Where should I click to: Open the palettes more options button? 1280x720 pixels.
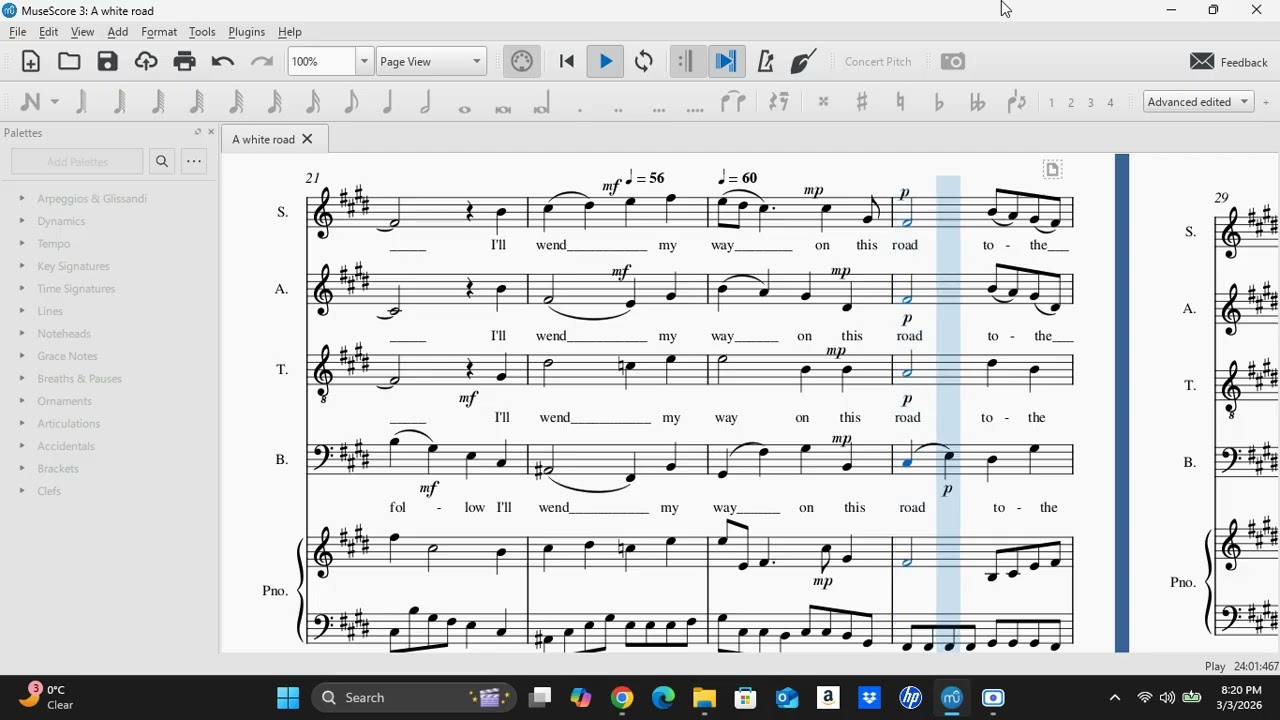pyautogui.click(x=194, y=161)
